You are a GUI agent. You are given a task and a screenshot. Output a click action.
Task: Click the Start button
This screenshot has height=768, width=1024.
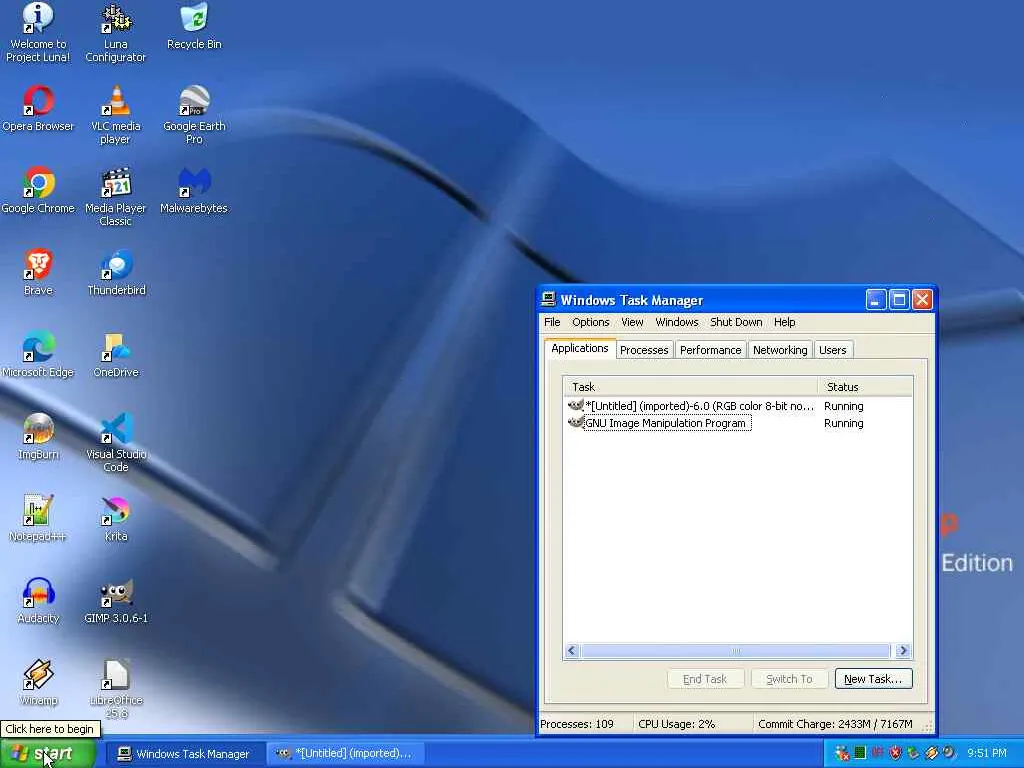[47, 753]
